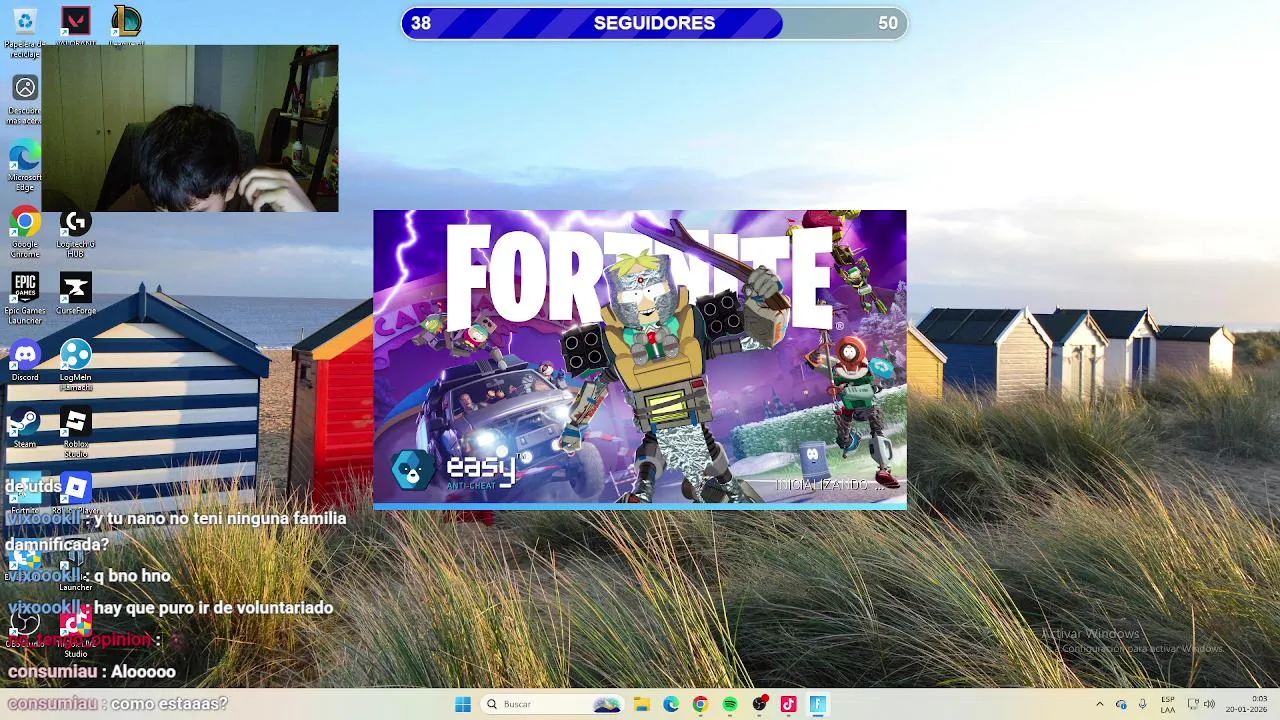
Task: Open the Microsoft Edge desktop shortcut
Action: tap(25, 166)
